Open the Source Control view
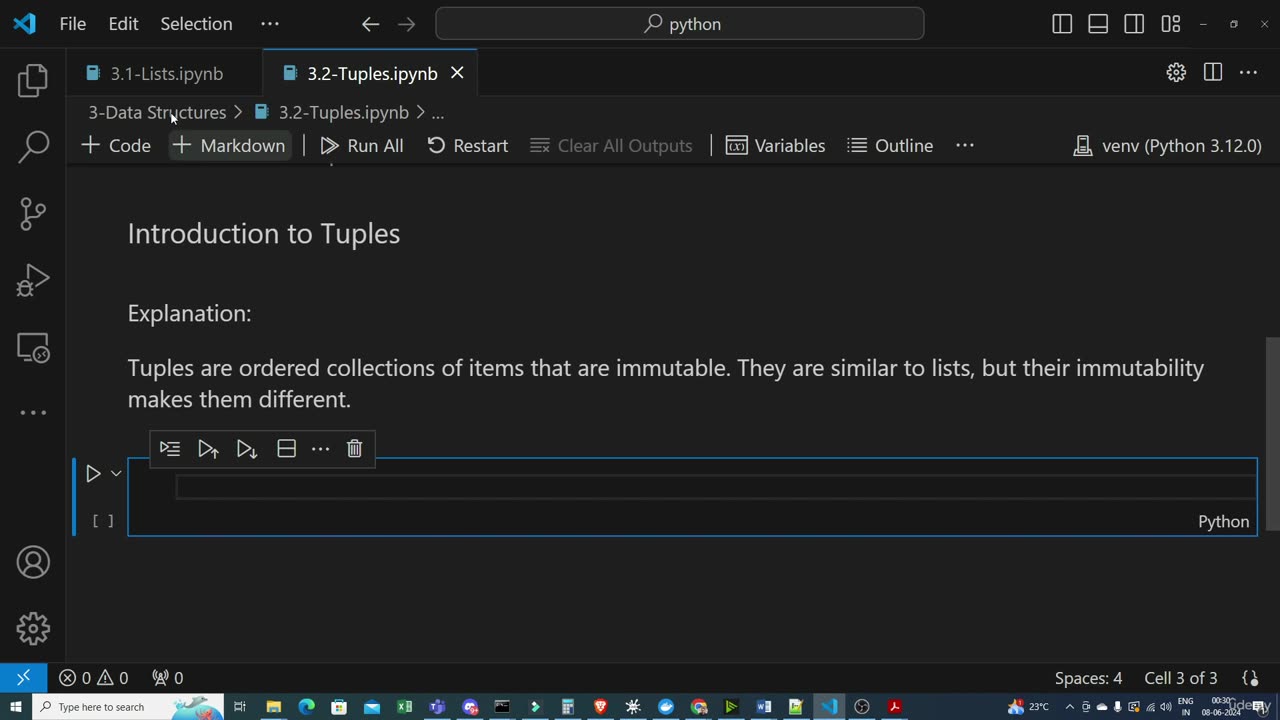Image resolution: width=1280 pixels, height=720 pixels. point(33,213)
